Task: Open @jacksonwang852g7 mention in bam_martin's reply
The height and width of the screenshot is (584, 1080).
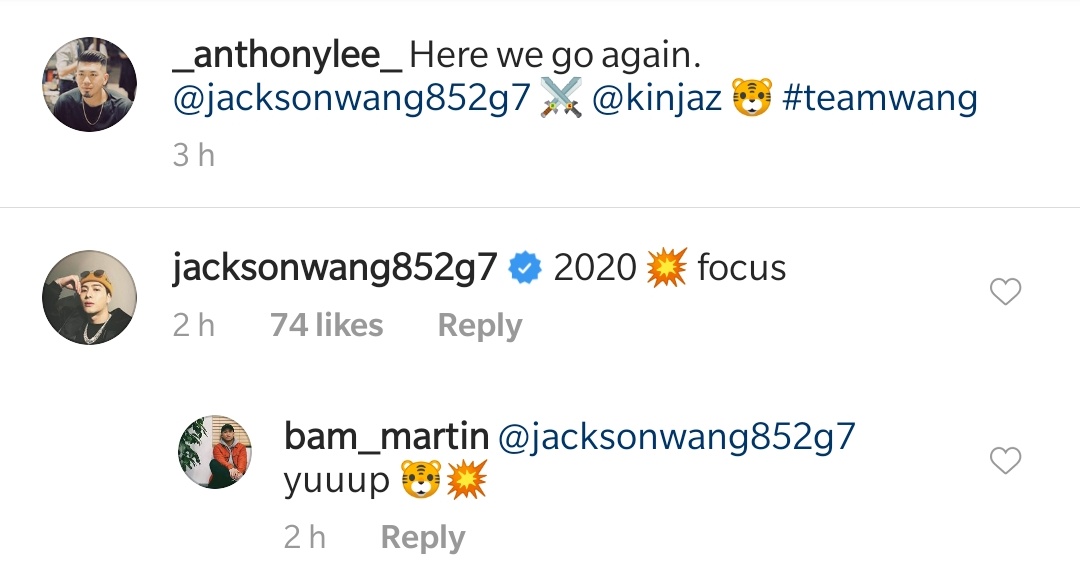Action: point(676,437)
